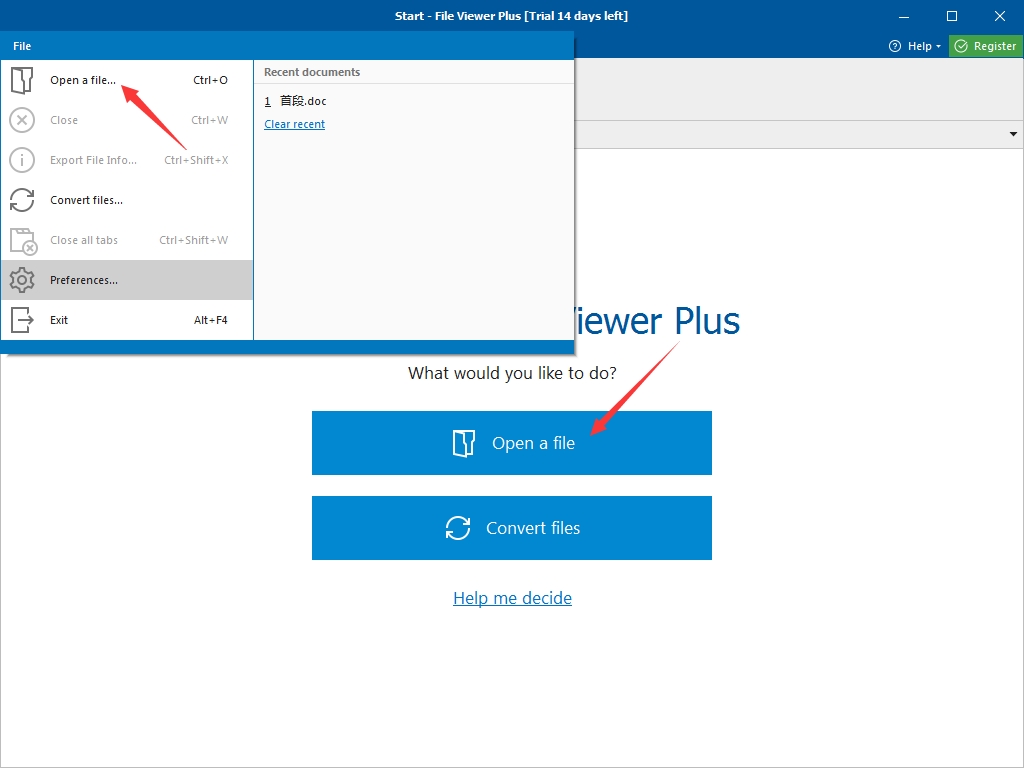
Task: Click the refresh icon on the big Convert files button
Action: 458,528
